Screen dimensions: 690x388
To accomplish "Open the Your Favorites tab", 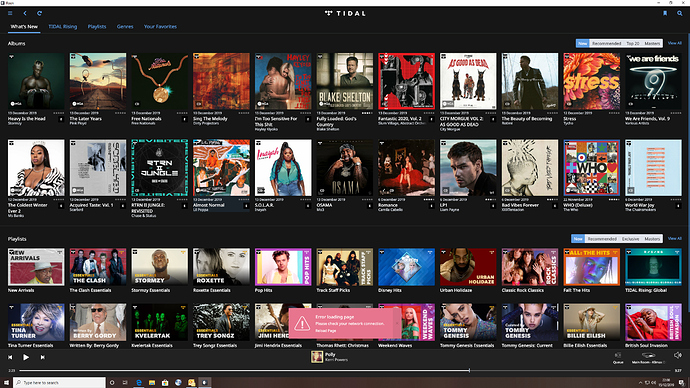I will coord(160,26).
